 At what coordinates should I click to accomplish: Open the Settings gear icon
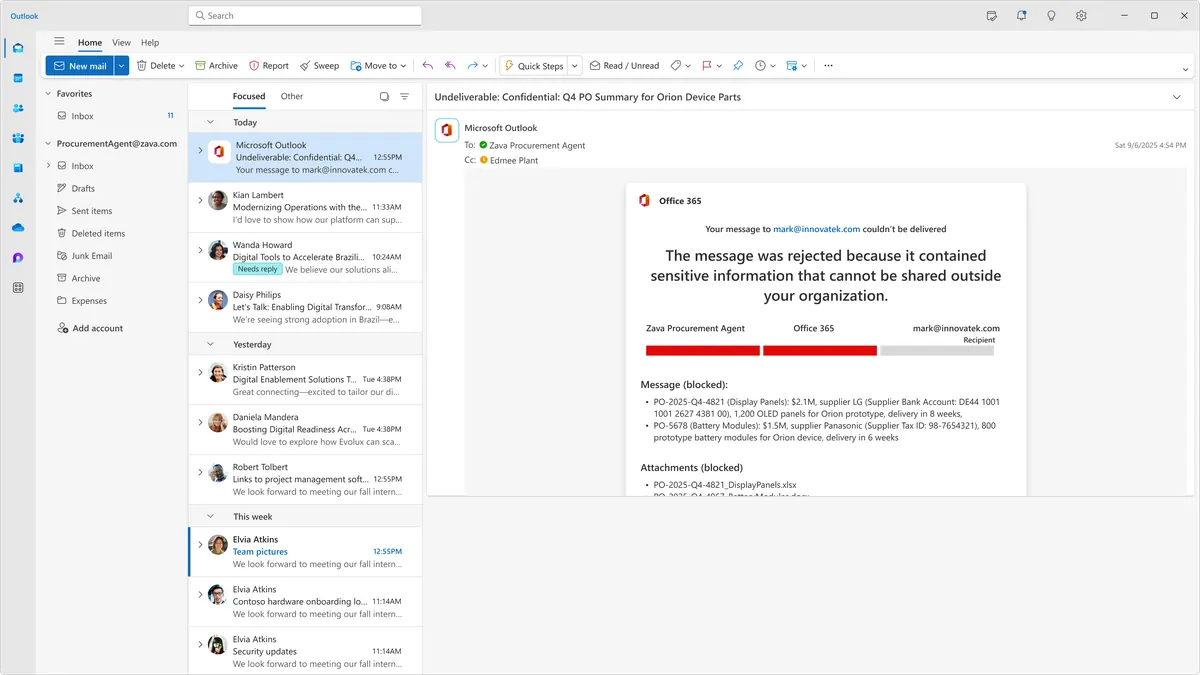point(1081,16)
